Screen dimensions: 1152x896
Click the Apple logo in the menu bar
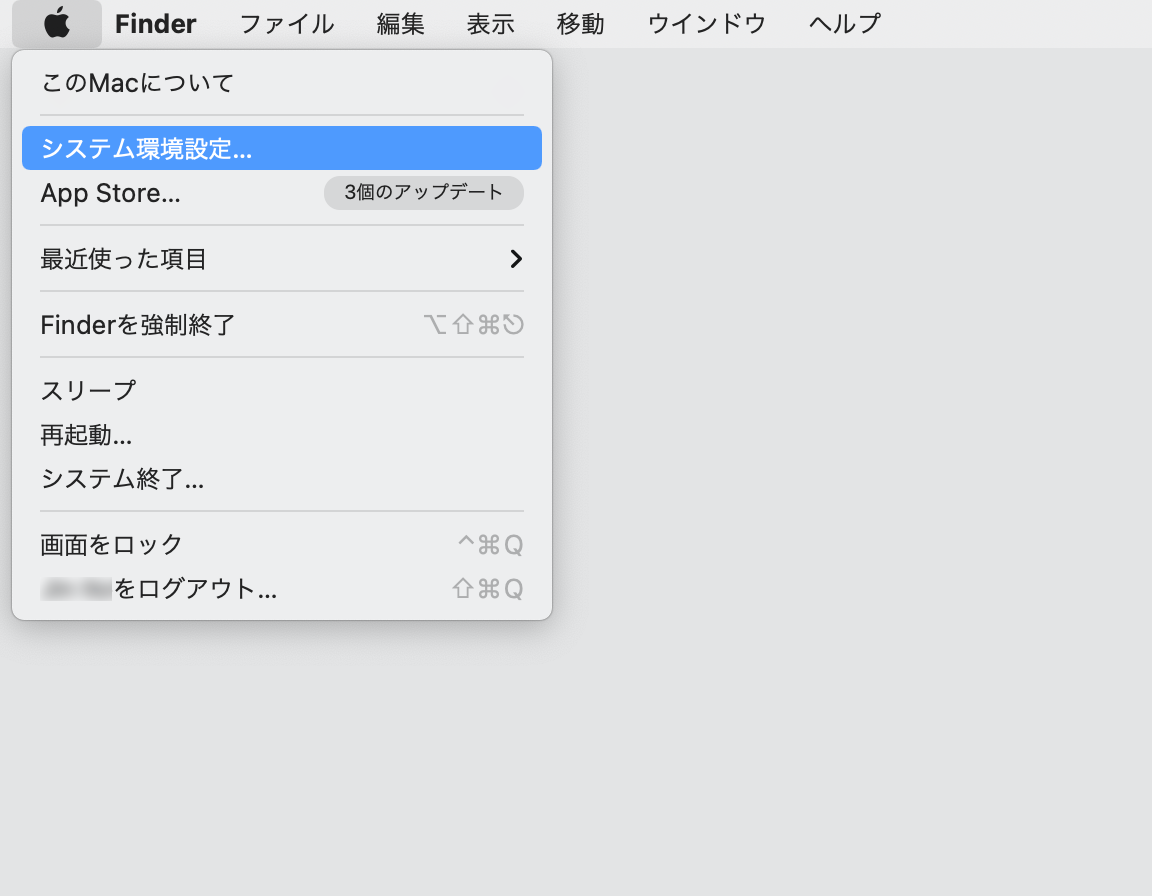coord(57,23)
